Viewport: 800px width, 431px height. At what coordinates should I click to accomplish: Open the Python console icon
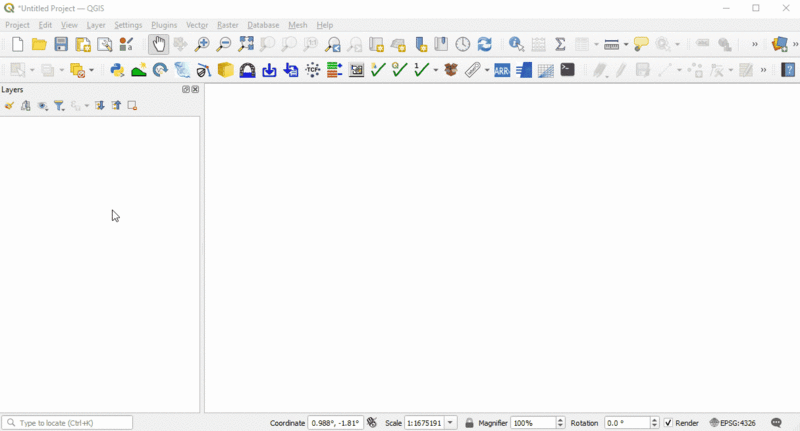click(117, 70)
